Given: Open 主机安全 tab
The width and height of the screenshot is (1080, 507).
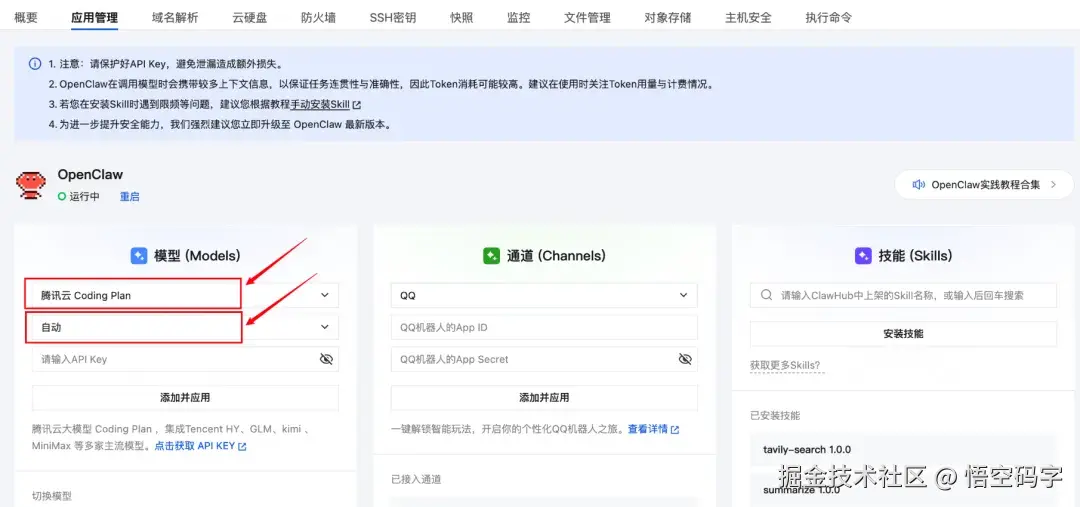Looking at the screenshot, I should [x=749, y=18].
